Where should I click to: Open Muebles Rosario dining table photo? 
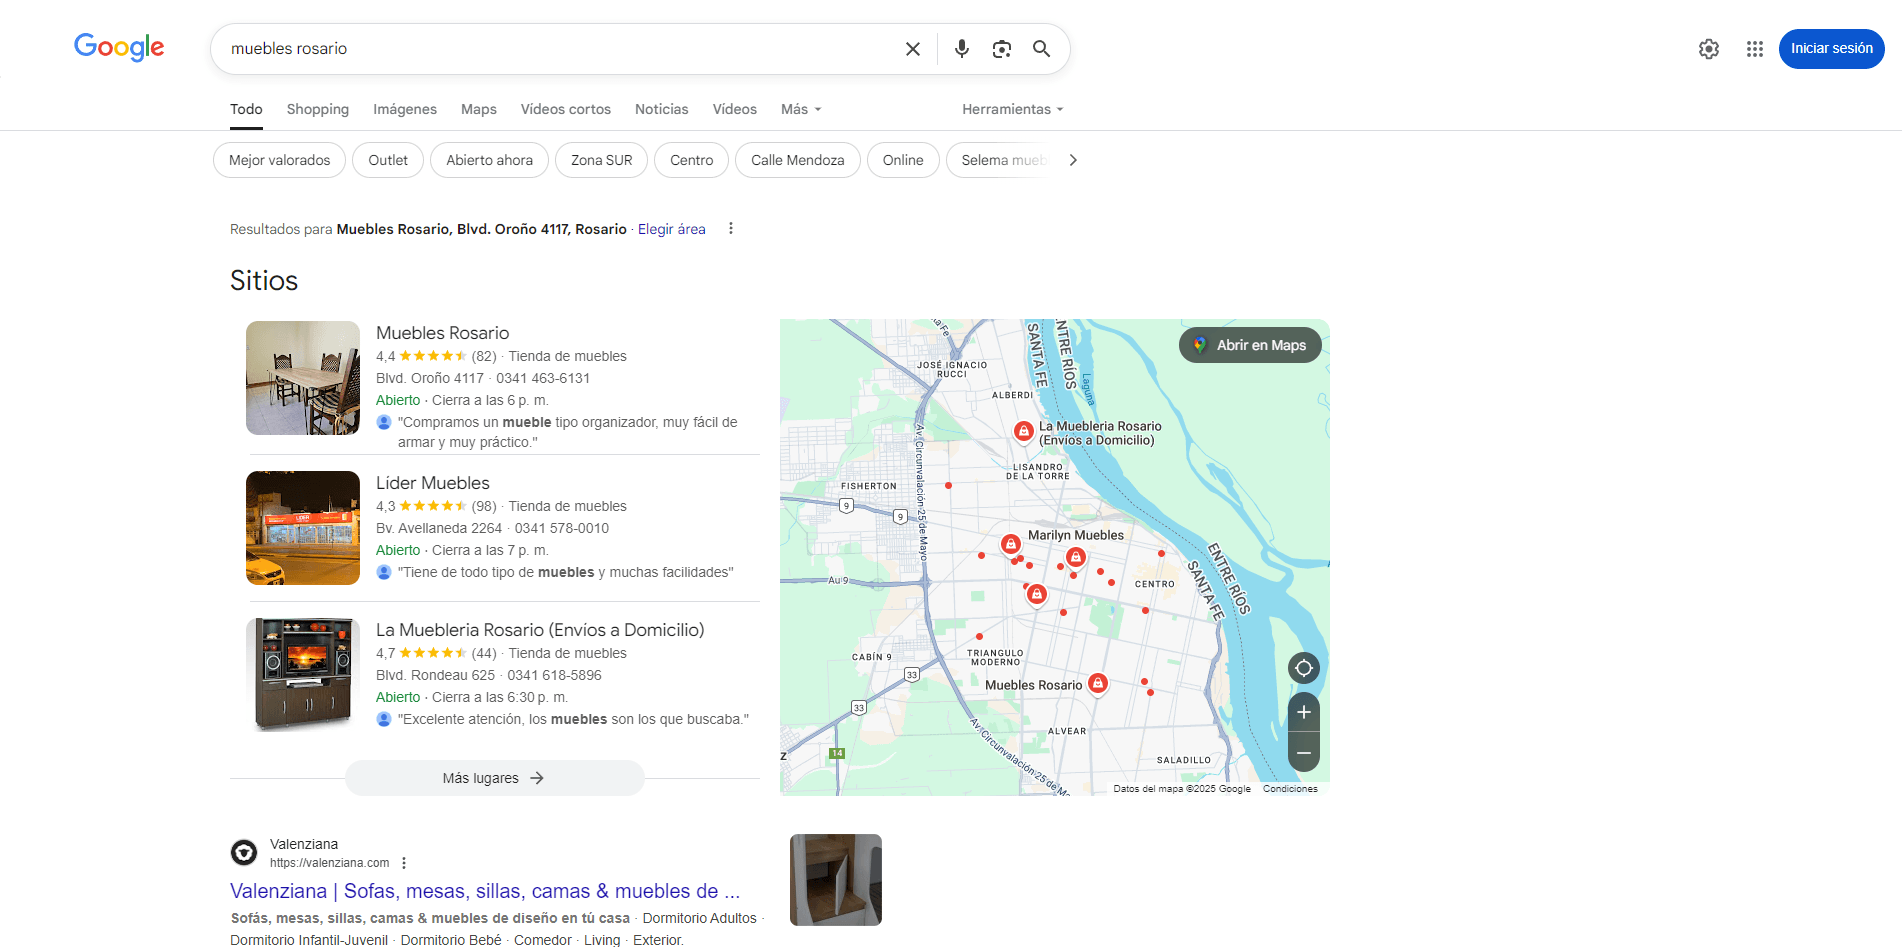point(303,378)
